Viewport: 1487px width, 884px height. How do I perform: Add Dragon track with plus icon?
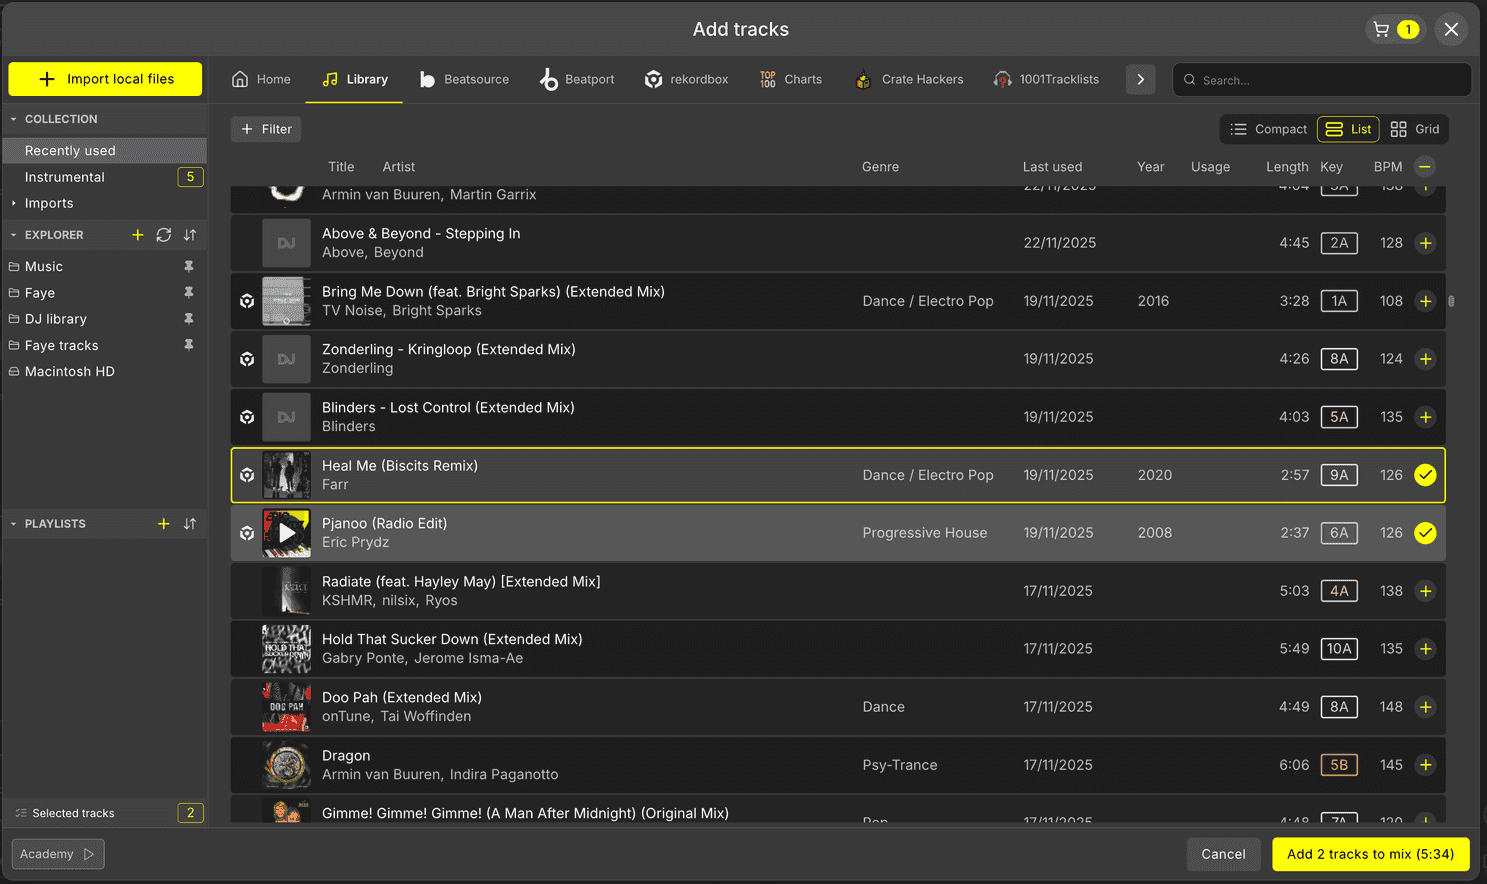(x=1425, y=765)
